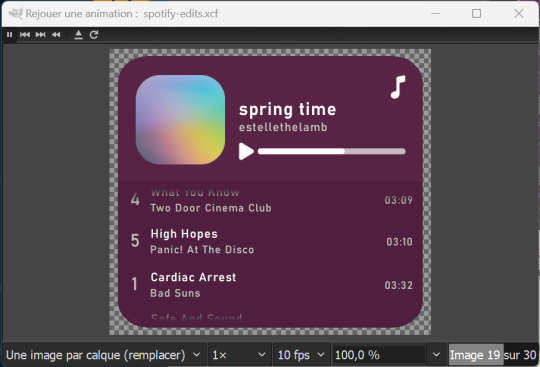The width and height of the screenshot is (540, 367).
Task: Pause the animation playback
Action: pos(10,34)
